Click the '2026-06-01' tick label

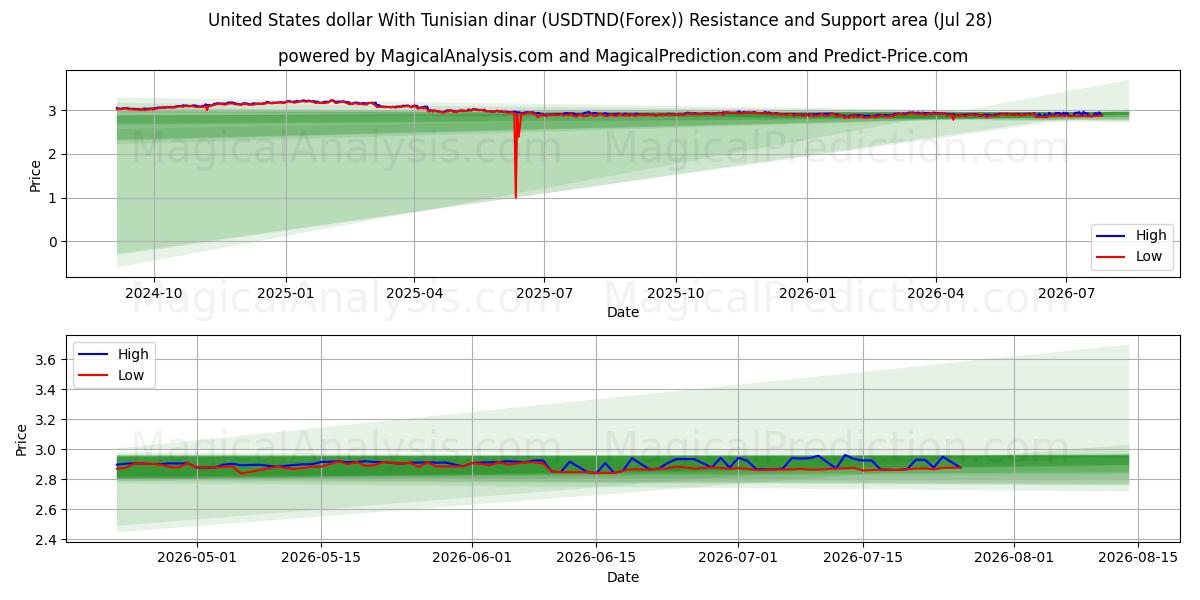(472, 557)
